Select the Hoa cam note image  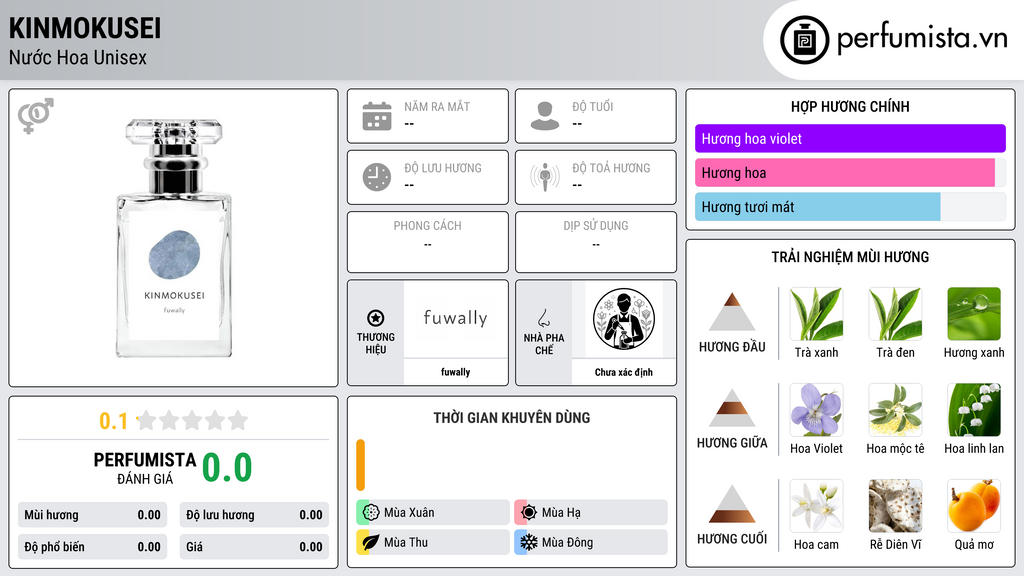tap(816, 506)
